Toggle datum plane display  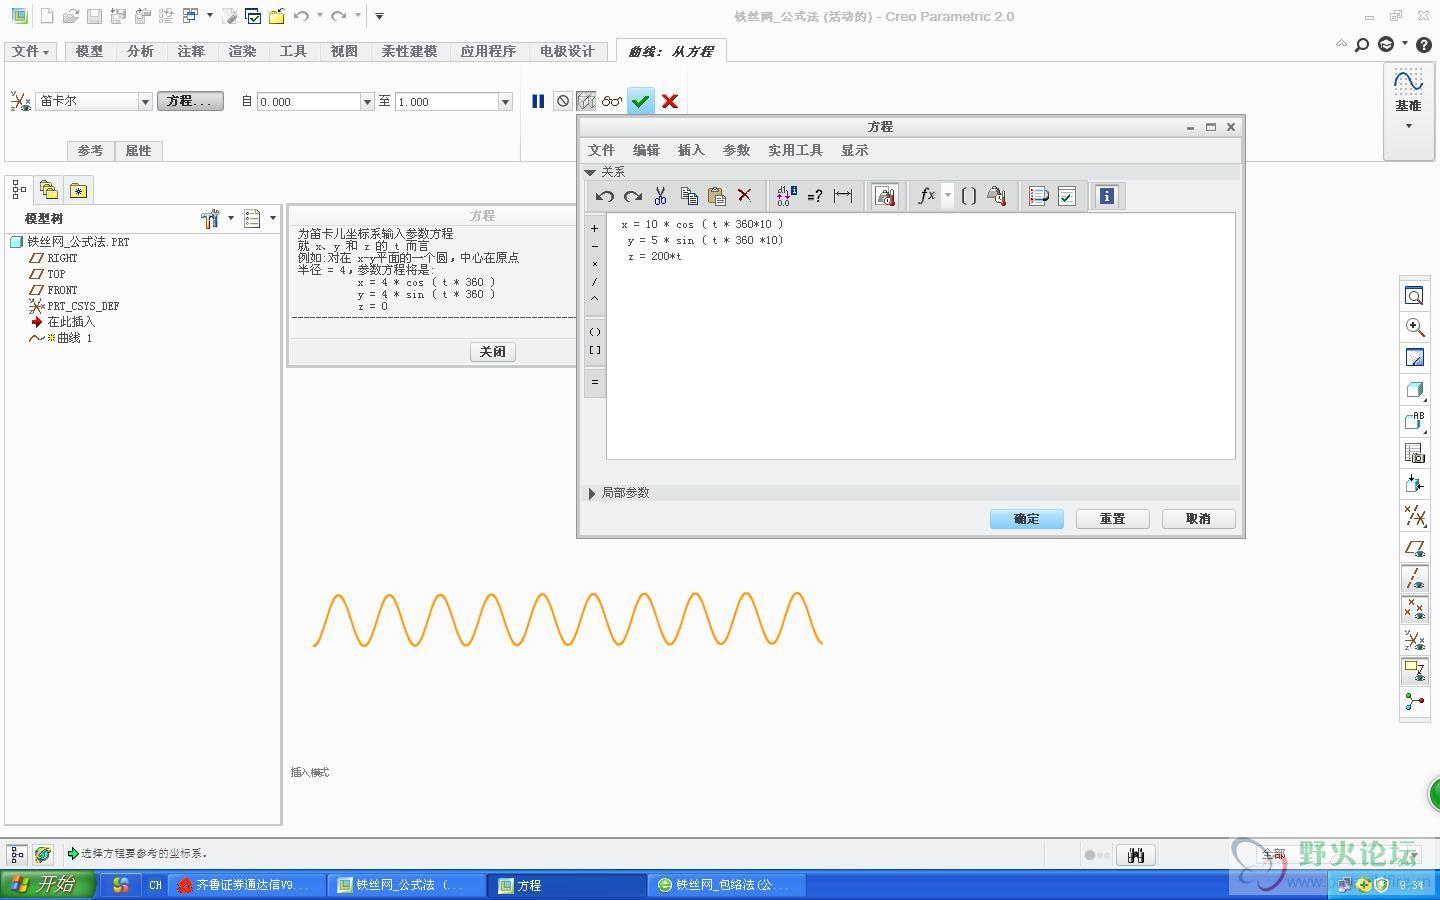pyautogui.click(x=1414, y=547)
